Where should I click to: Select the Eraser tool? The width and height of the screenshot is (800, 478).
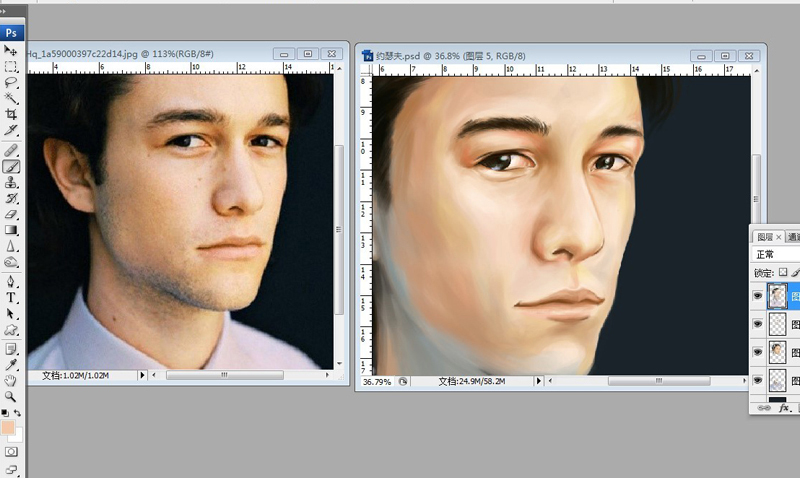pyautogui.click(x=10, y=214)
